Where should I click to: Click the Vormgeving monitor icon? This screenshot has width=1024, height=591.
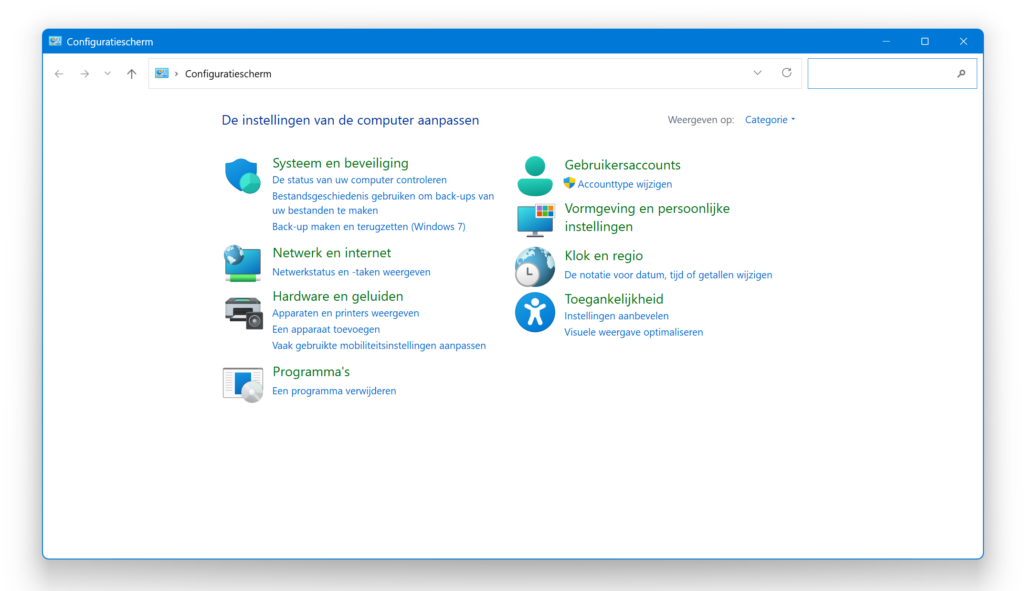pyautogui.click(x=535, y=220)
